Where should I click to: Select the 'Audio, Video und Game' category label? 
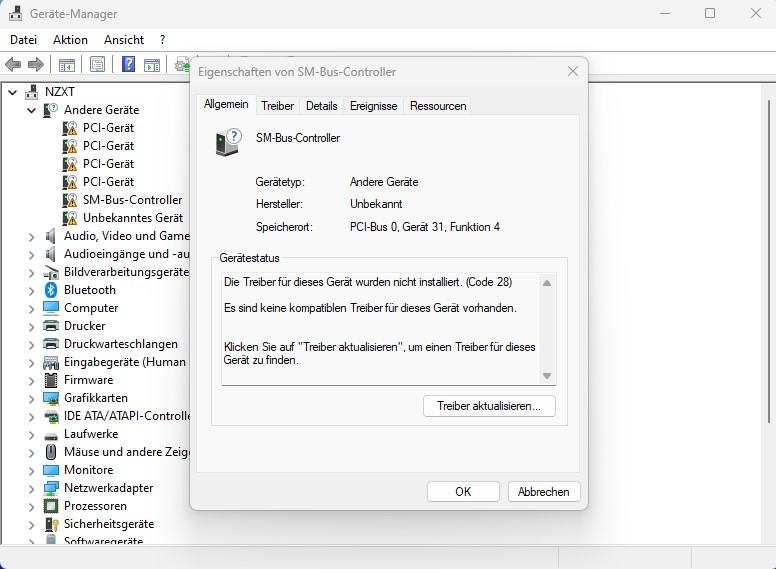(x=127, y=236)
